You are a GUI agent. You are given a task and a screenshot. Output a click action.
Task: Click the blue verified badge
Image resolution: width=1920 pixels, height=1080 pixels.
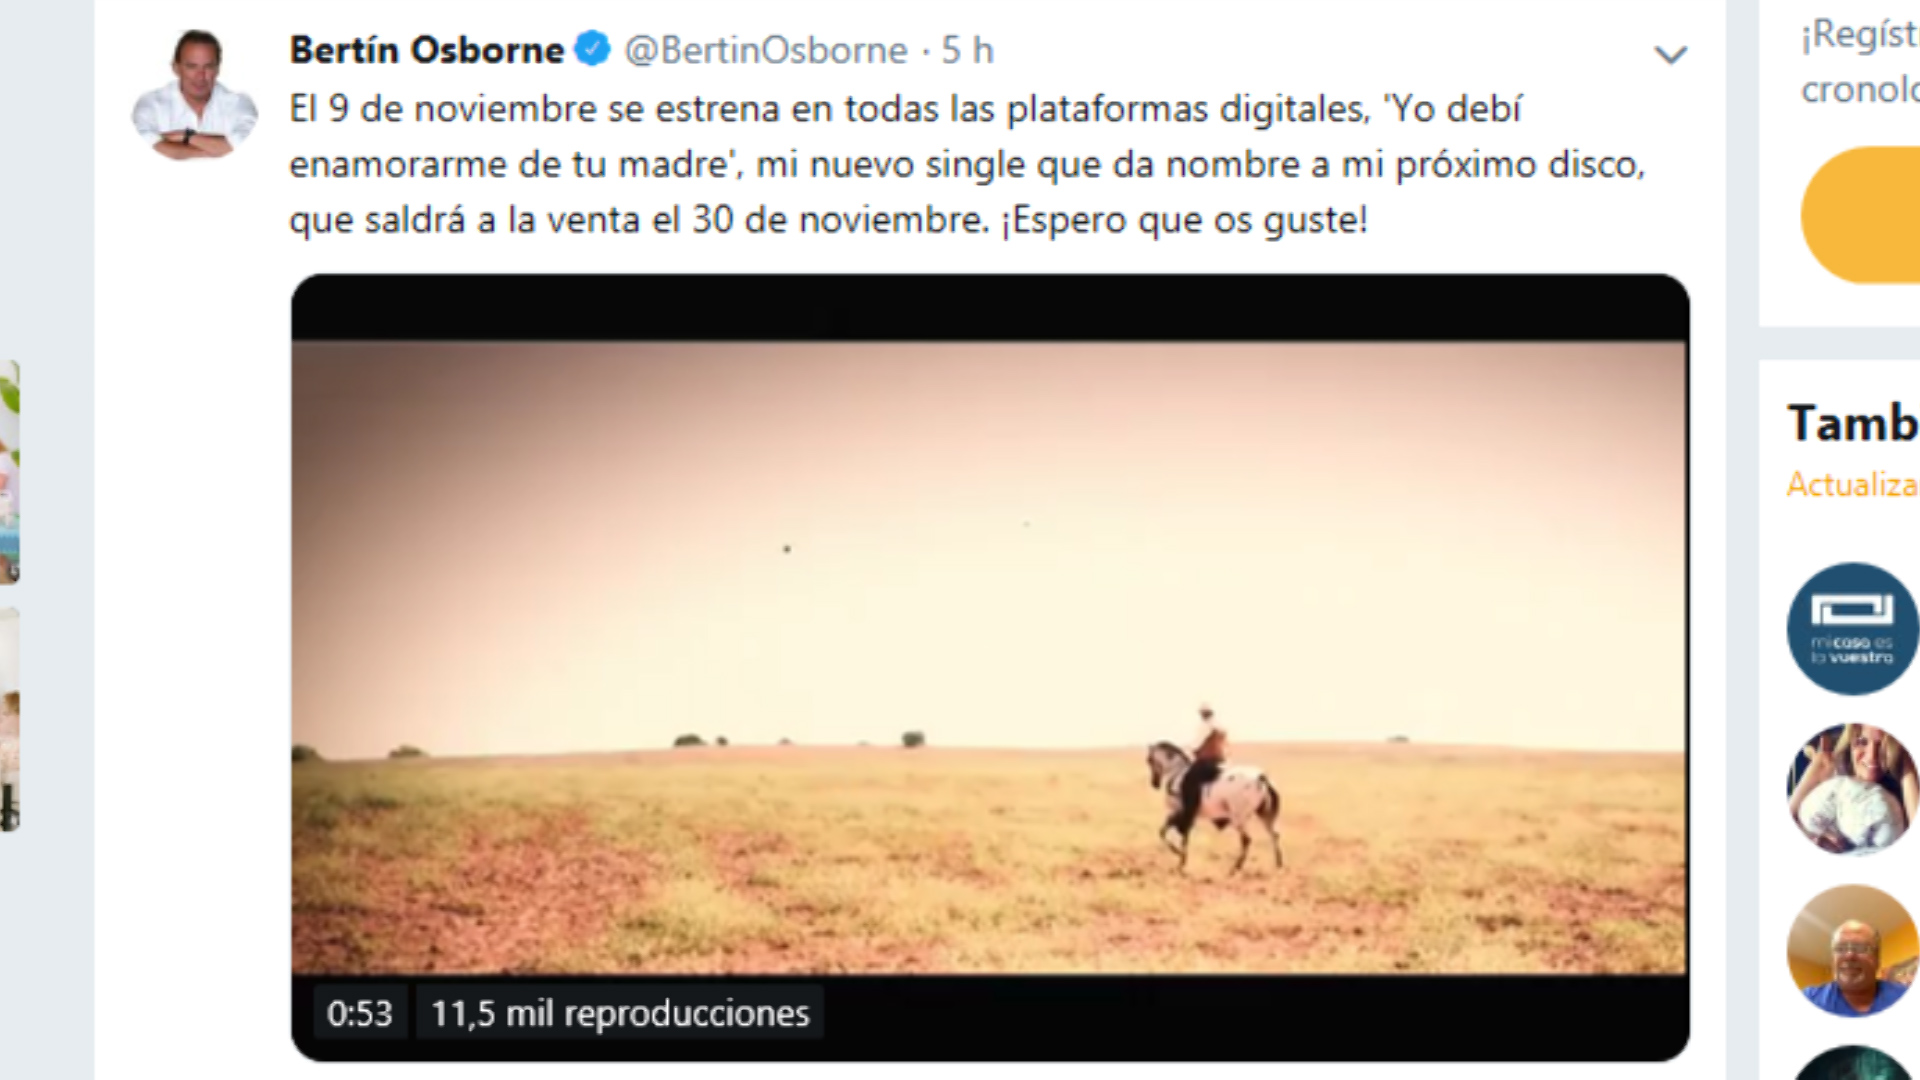(x=593, y=49)
